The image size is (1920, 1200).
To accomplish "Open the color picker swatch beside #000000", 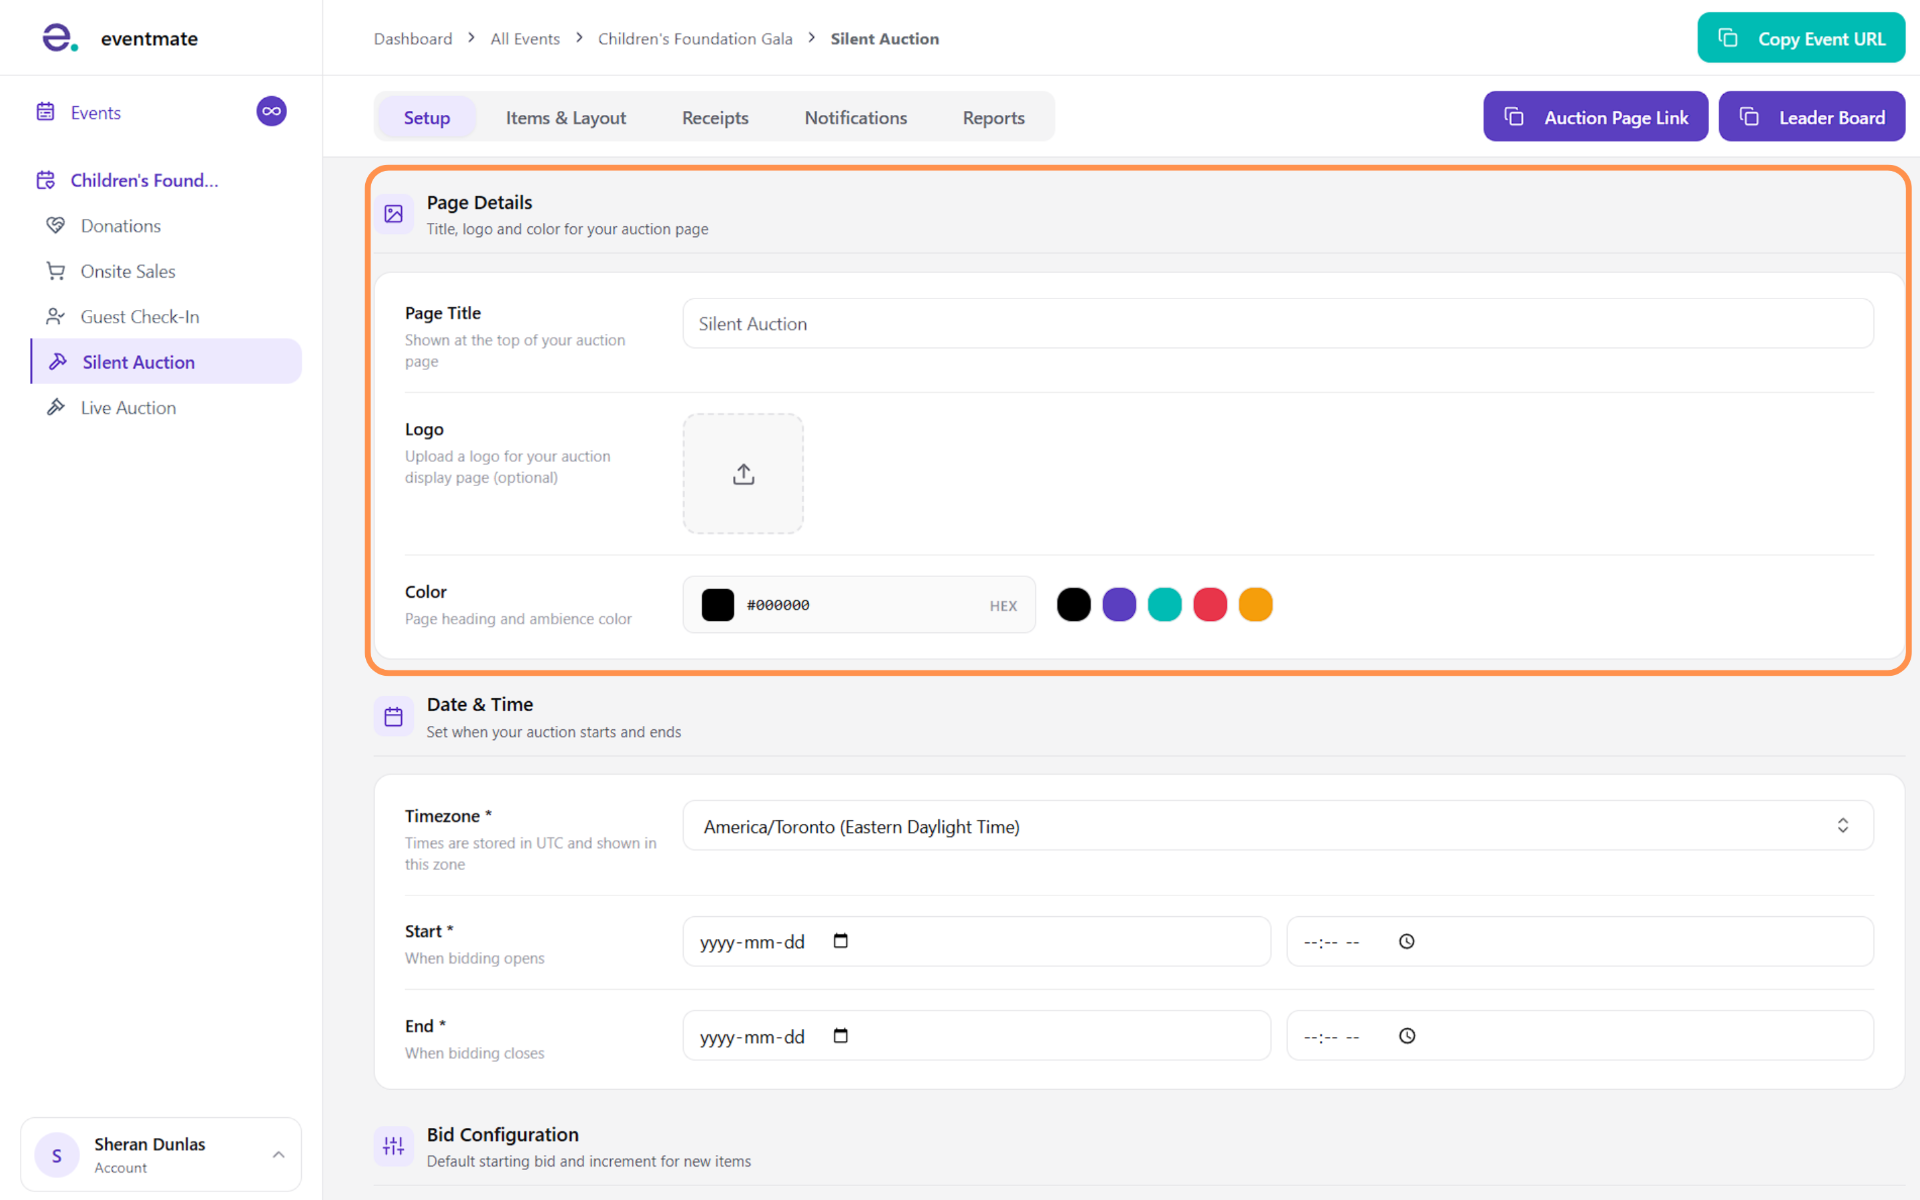I will 718,604.
